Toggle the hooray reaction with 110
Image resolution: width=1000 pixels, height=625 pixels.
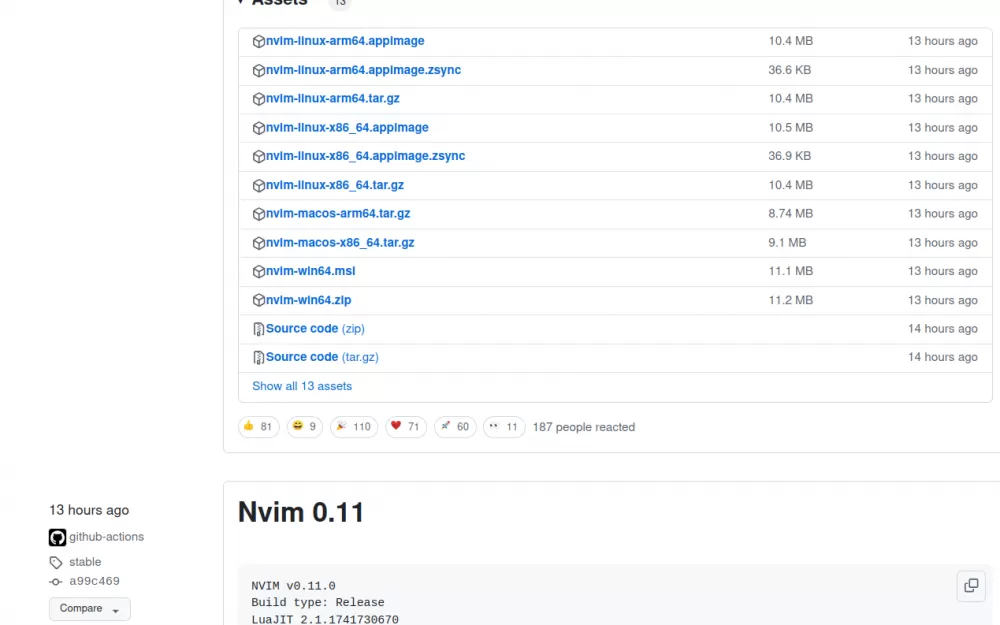pos(354,427)
